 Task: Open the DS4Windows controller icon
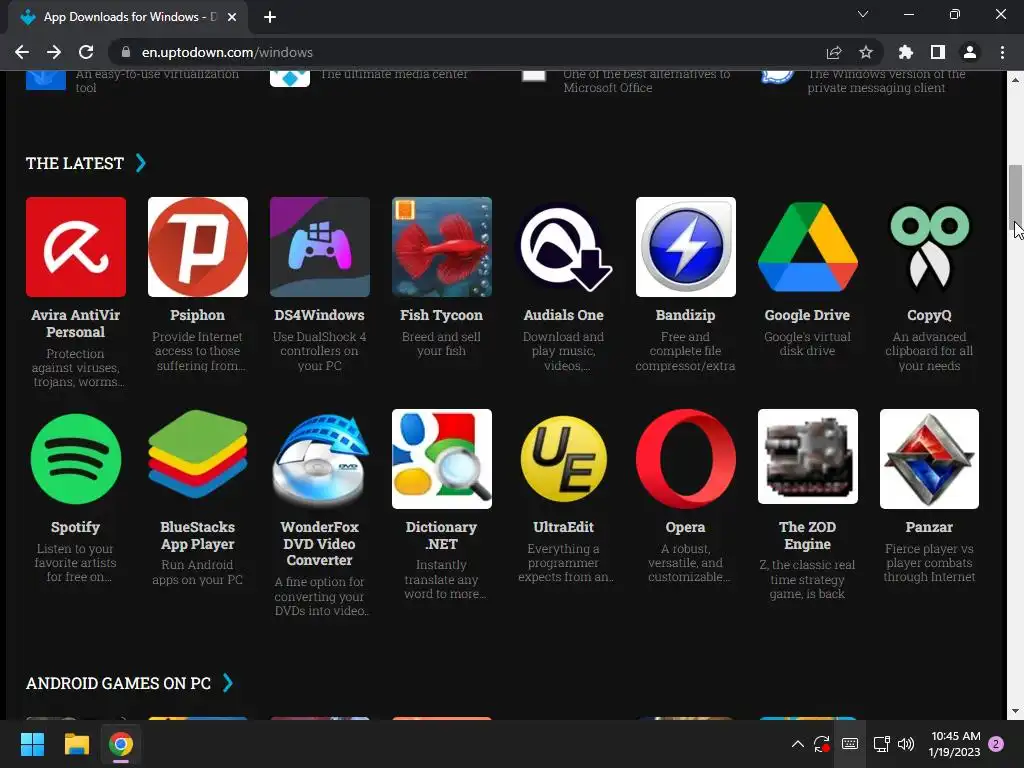click(320, 247)
